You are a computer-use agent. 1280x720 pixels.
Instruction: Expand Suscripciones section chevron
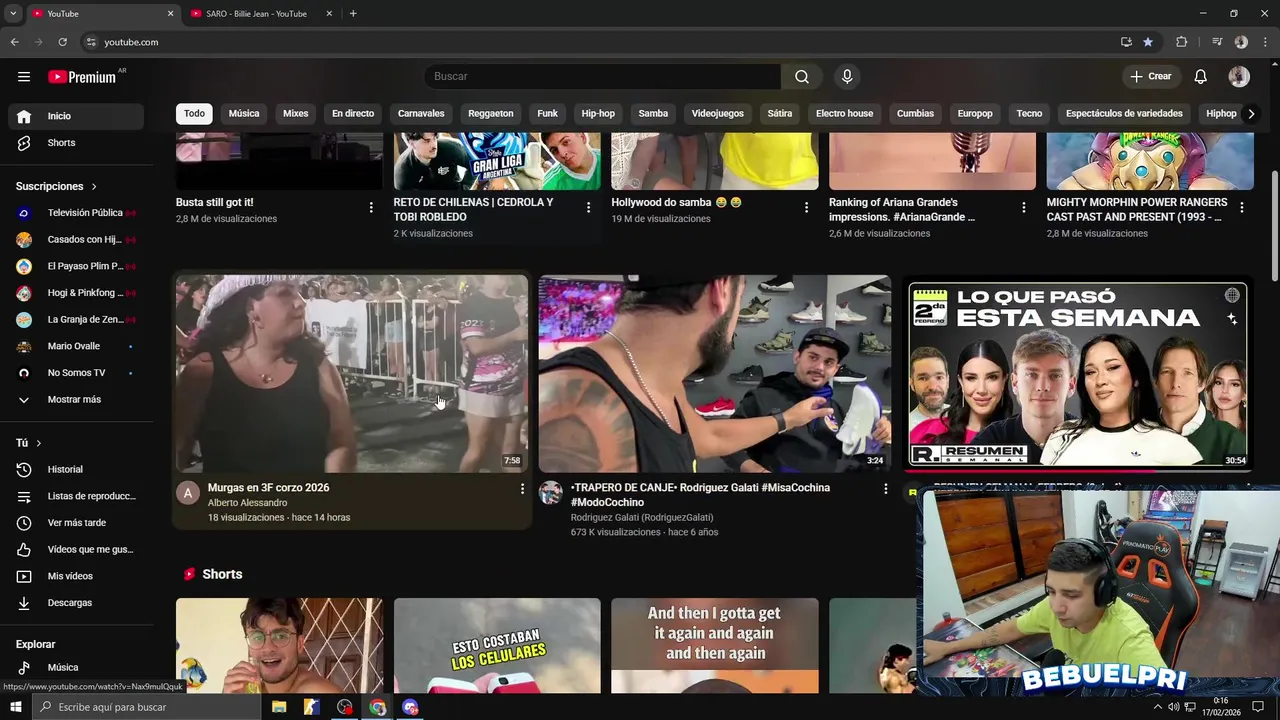click(94, 187)
